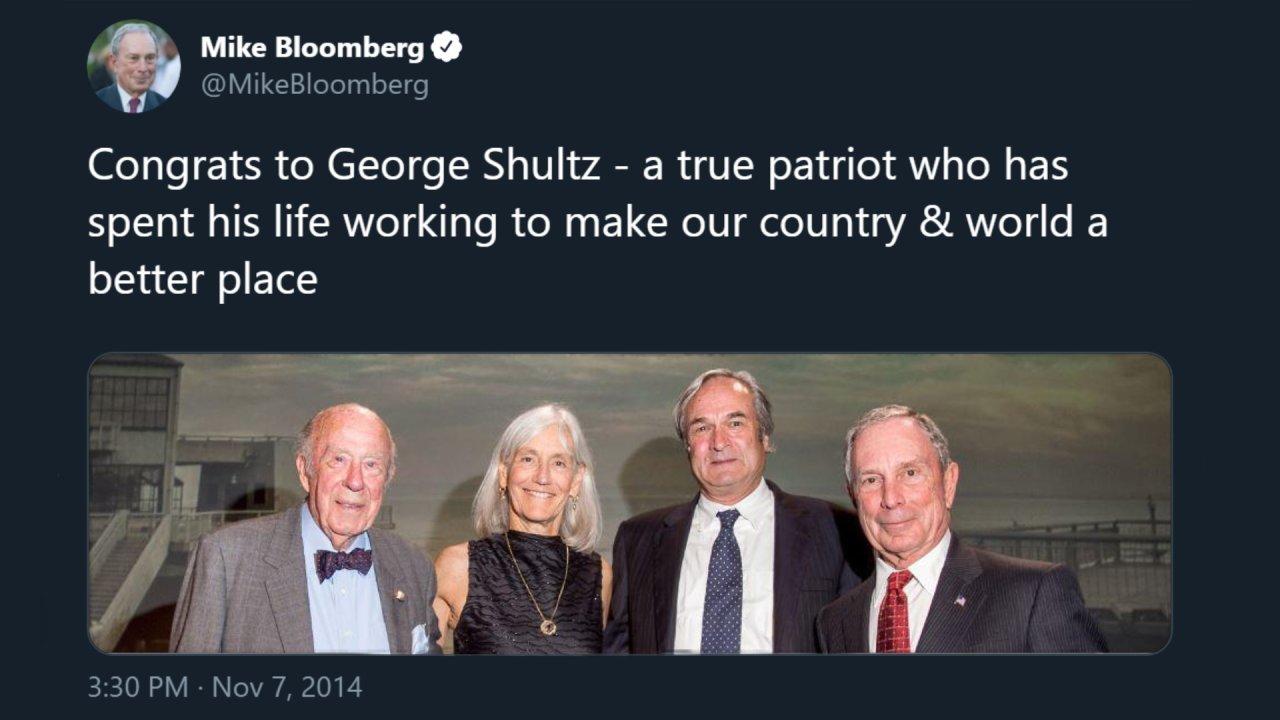Screen dimensions: 1280x720
Task: Open the Mike Bloomberg display name link
Action: coord(312,47)
